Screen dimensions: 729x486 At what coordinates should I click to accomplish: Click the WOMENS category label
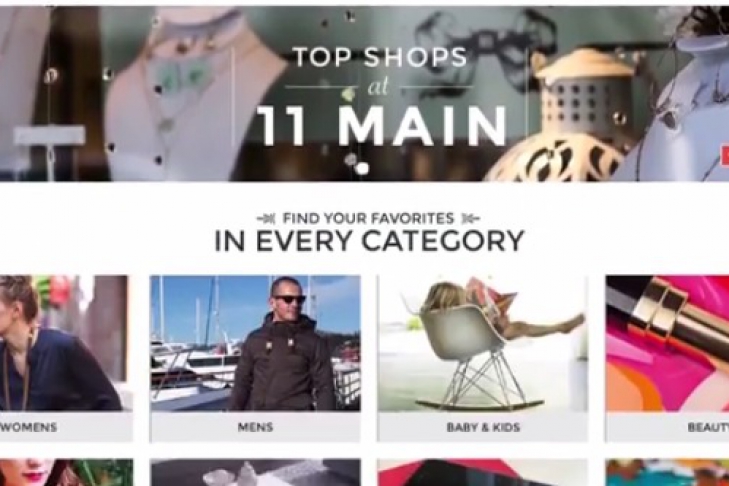29,427
